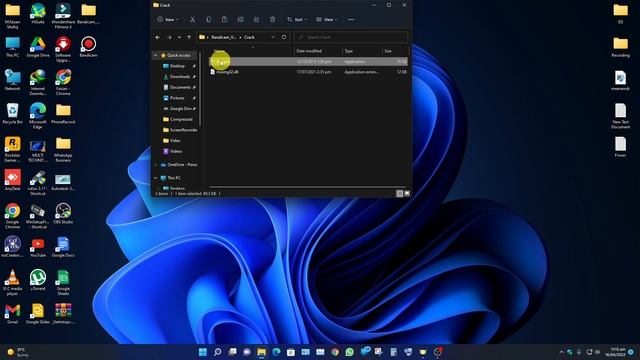Open the Recent locations chevron
Viewport: 640px width, 360px height.
(179, 37)
